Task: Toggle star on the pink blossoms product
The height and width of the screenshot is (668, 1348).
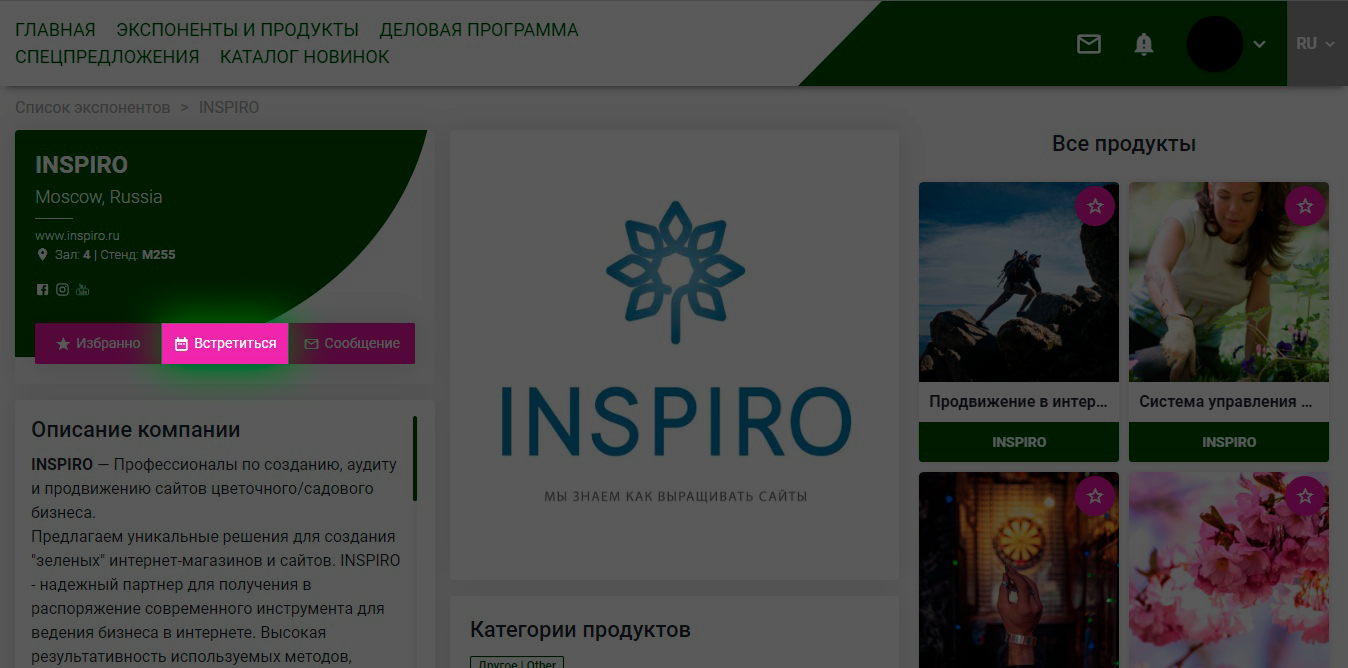Action: click(1305, 496)
